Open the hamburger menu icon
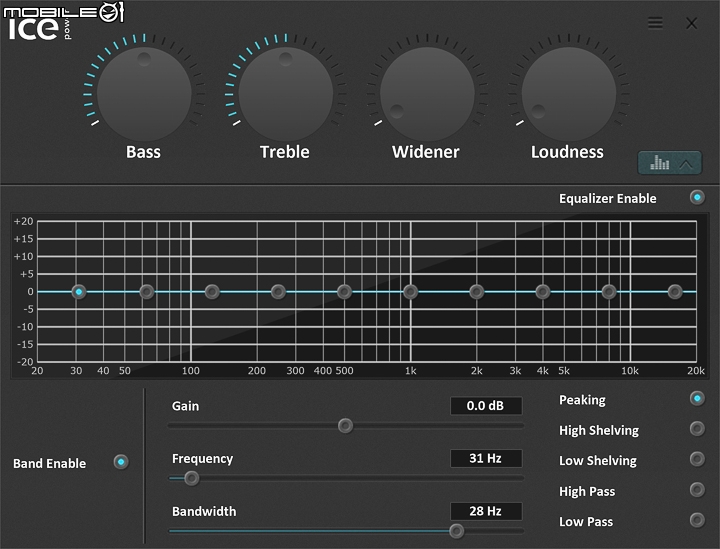Viewport: 720px width, 549px height. (x=655, y=22)
